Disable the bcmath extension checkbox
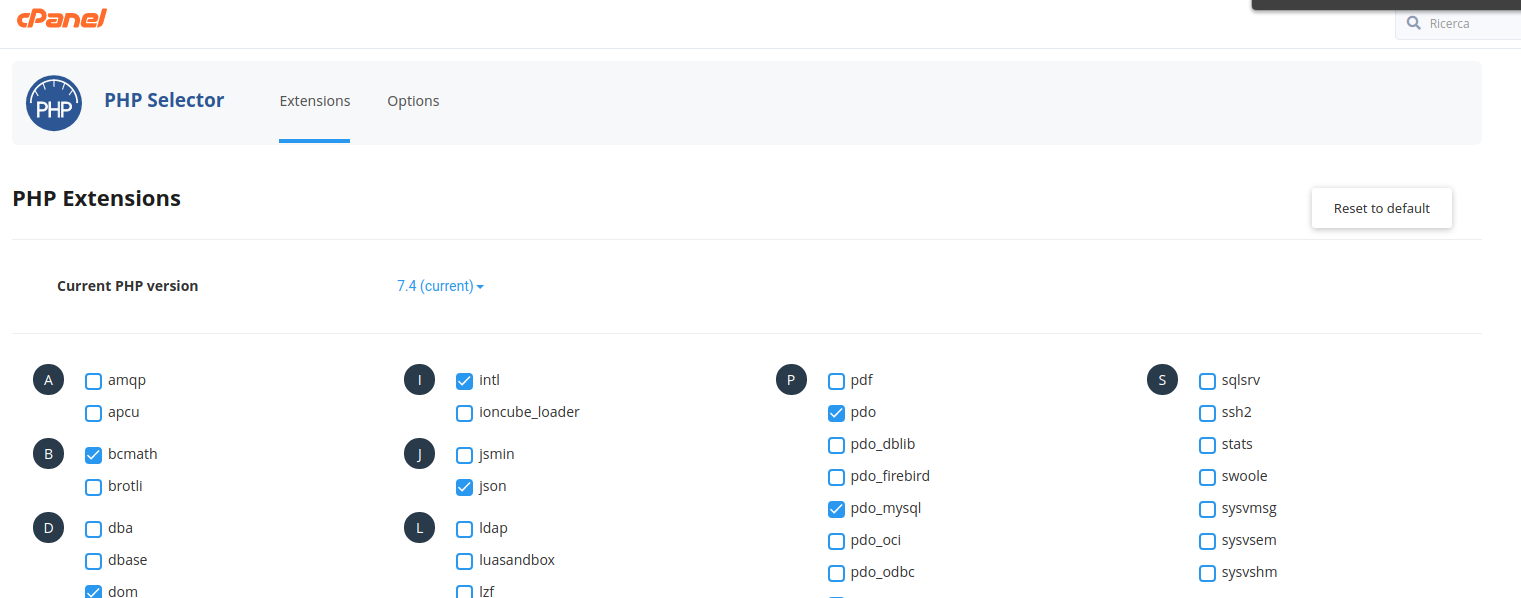This screenshot has width=1521, height=598. (x=94, y=455)
